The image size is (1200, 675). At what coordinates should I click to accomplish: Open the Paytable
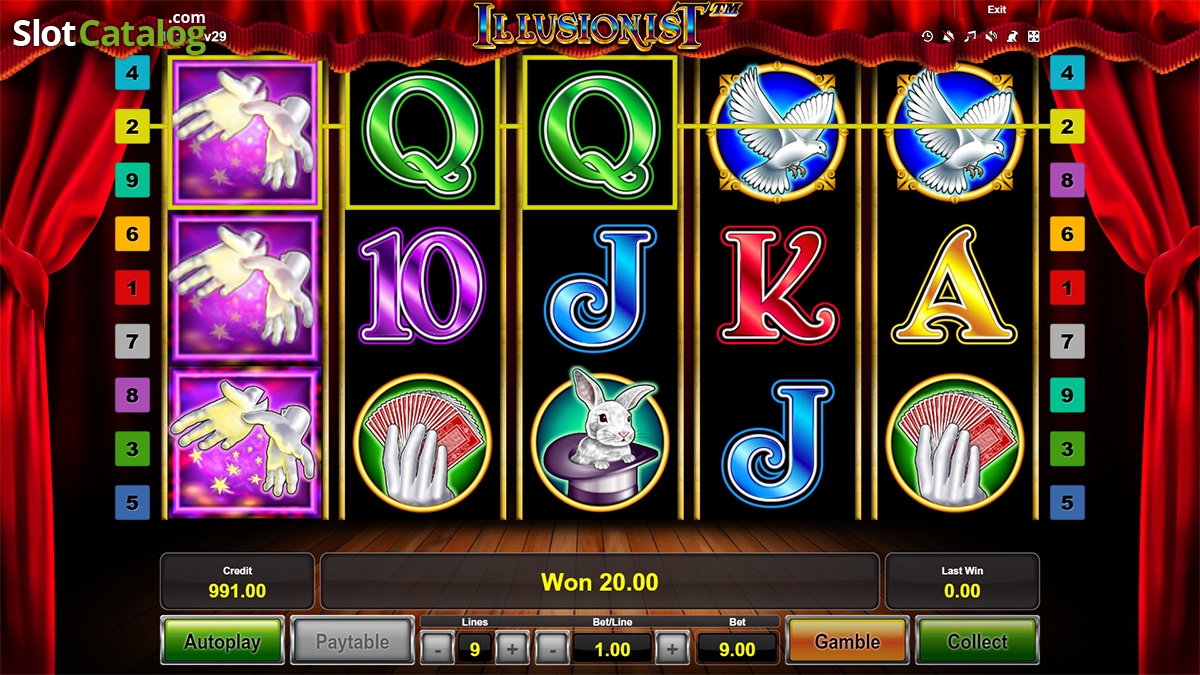pyautogui.click(x=352, y=642)
